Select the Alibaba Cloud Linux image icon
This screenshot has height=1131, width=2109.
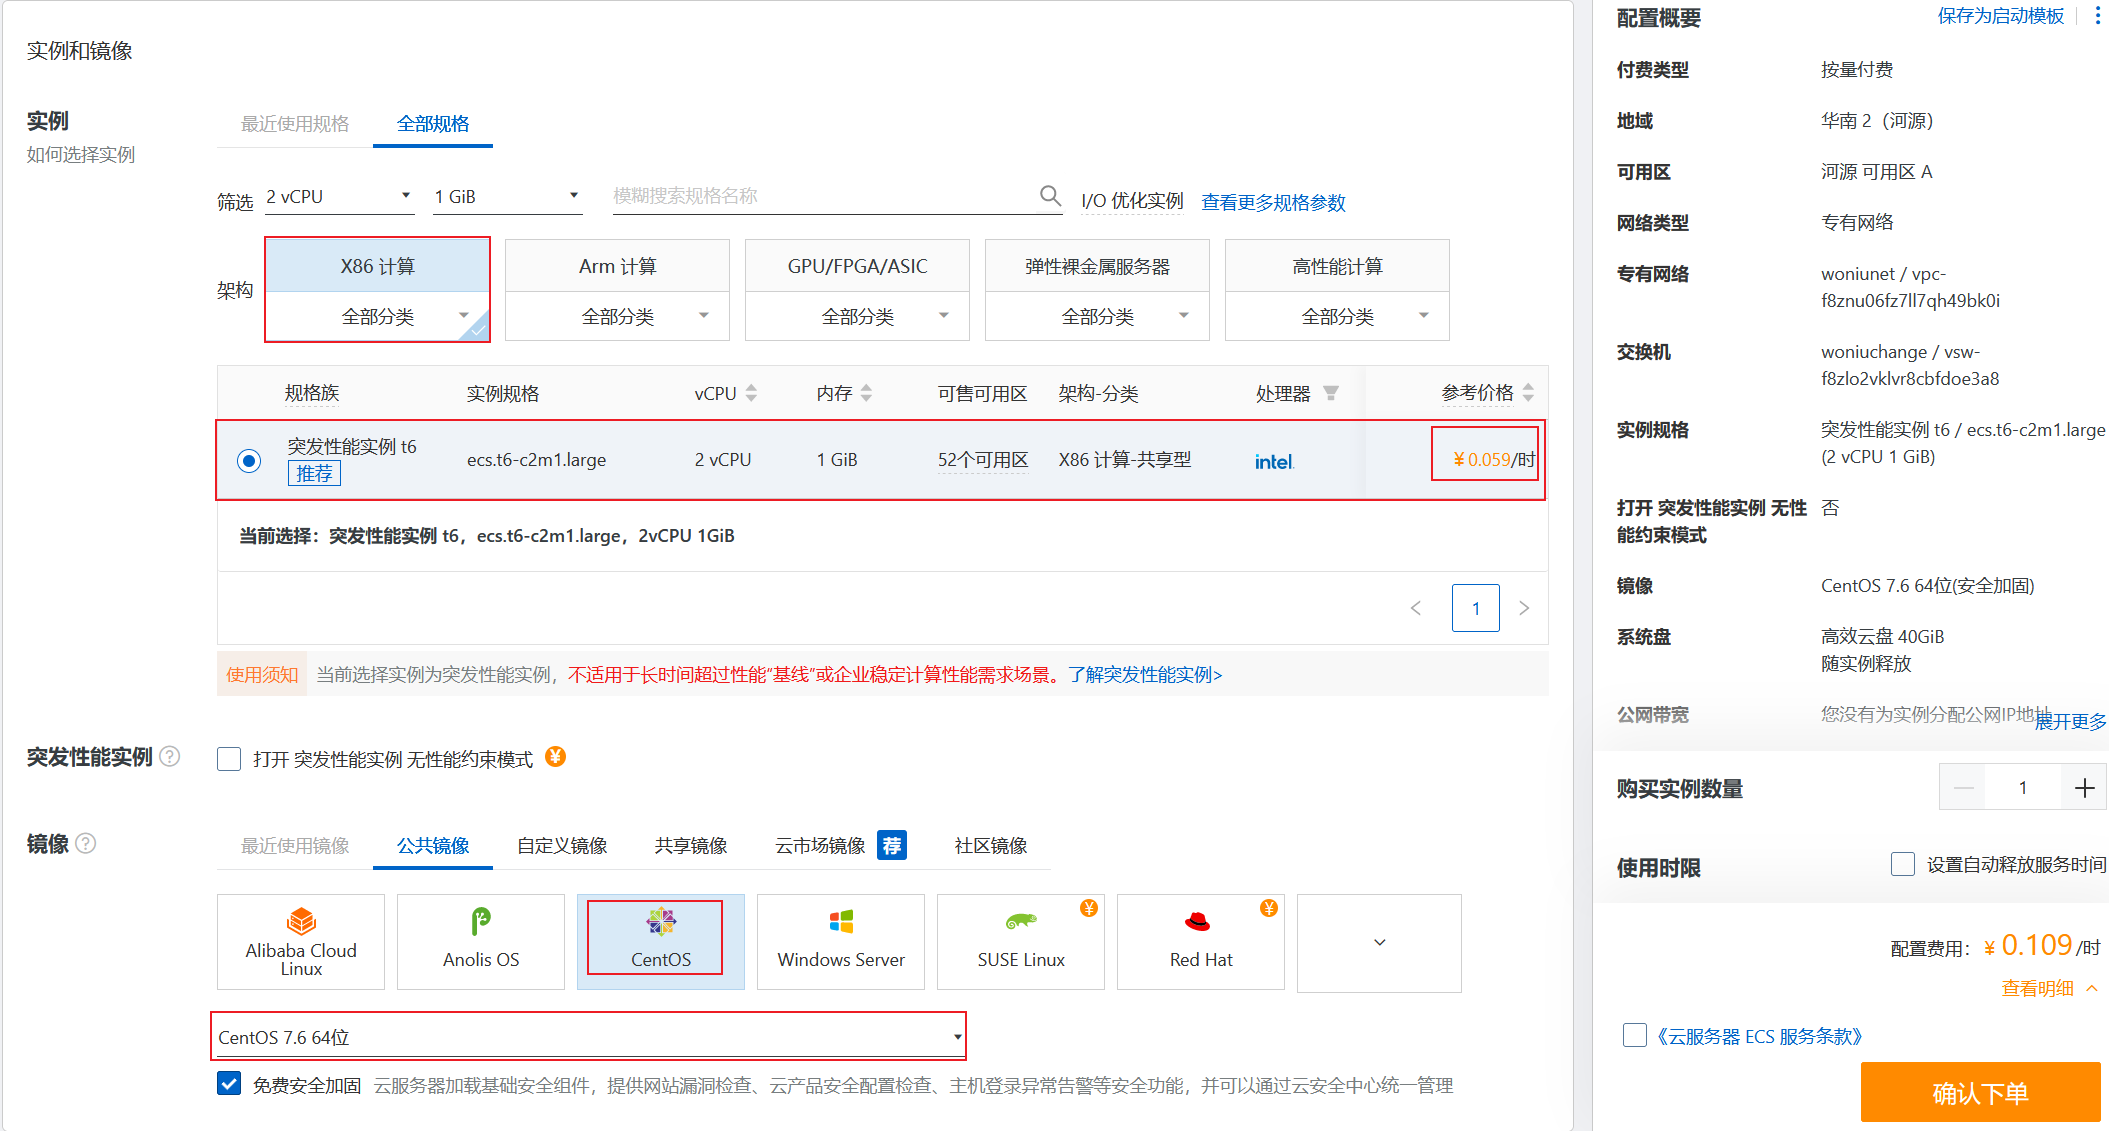coord(301,921)
